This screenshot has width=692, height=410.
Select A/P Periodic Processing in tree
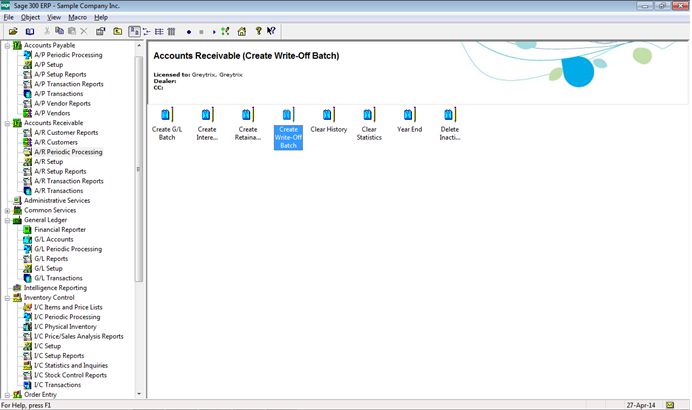[68, 55]
